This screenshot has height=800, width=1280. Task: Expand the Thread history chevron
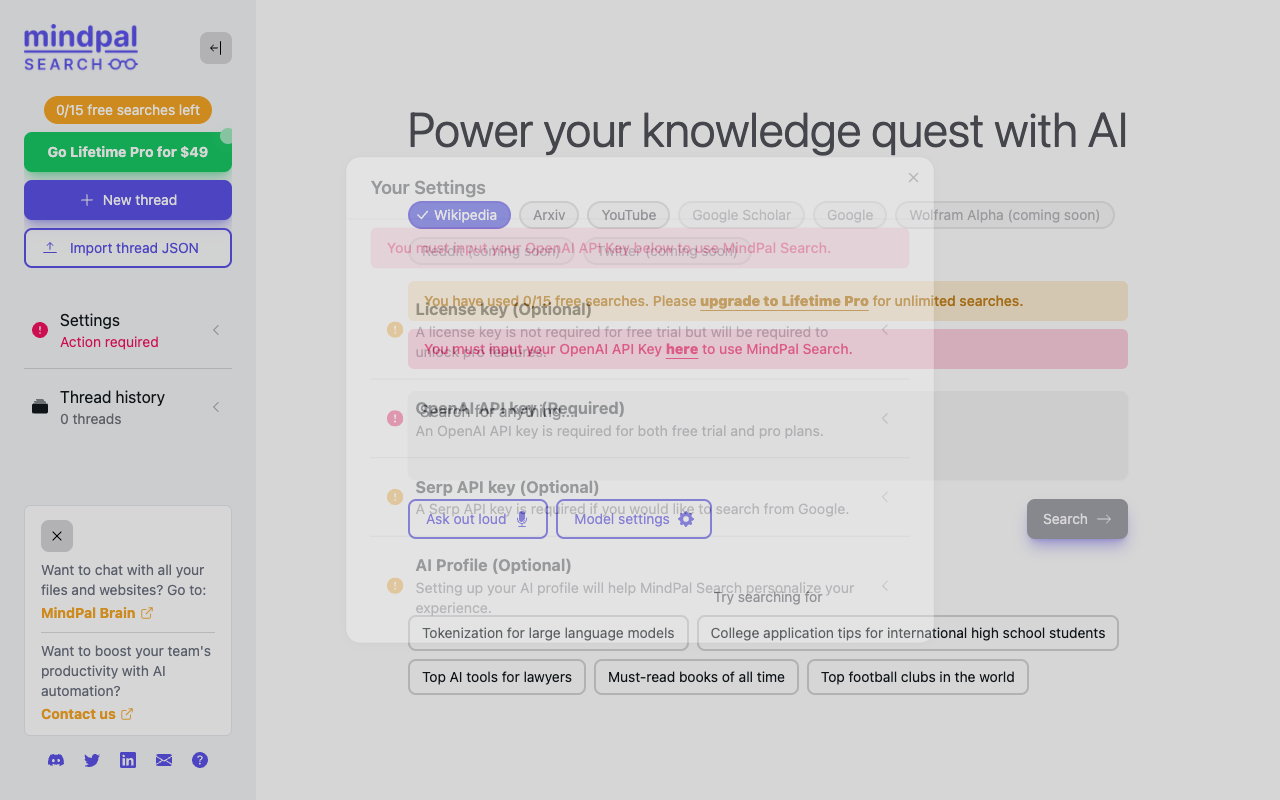point(216,407)
